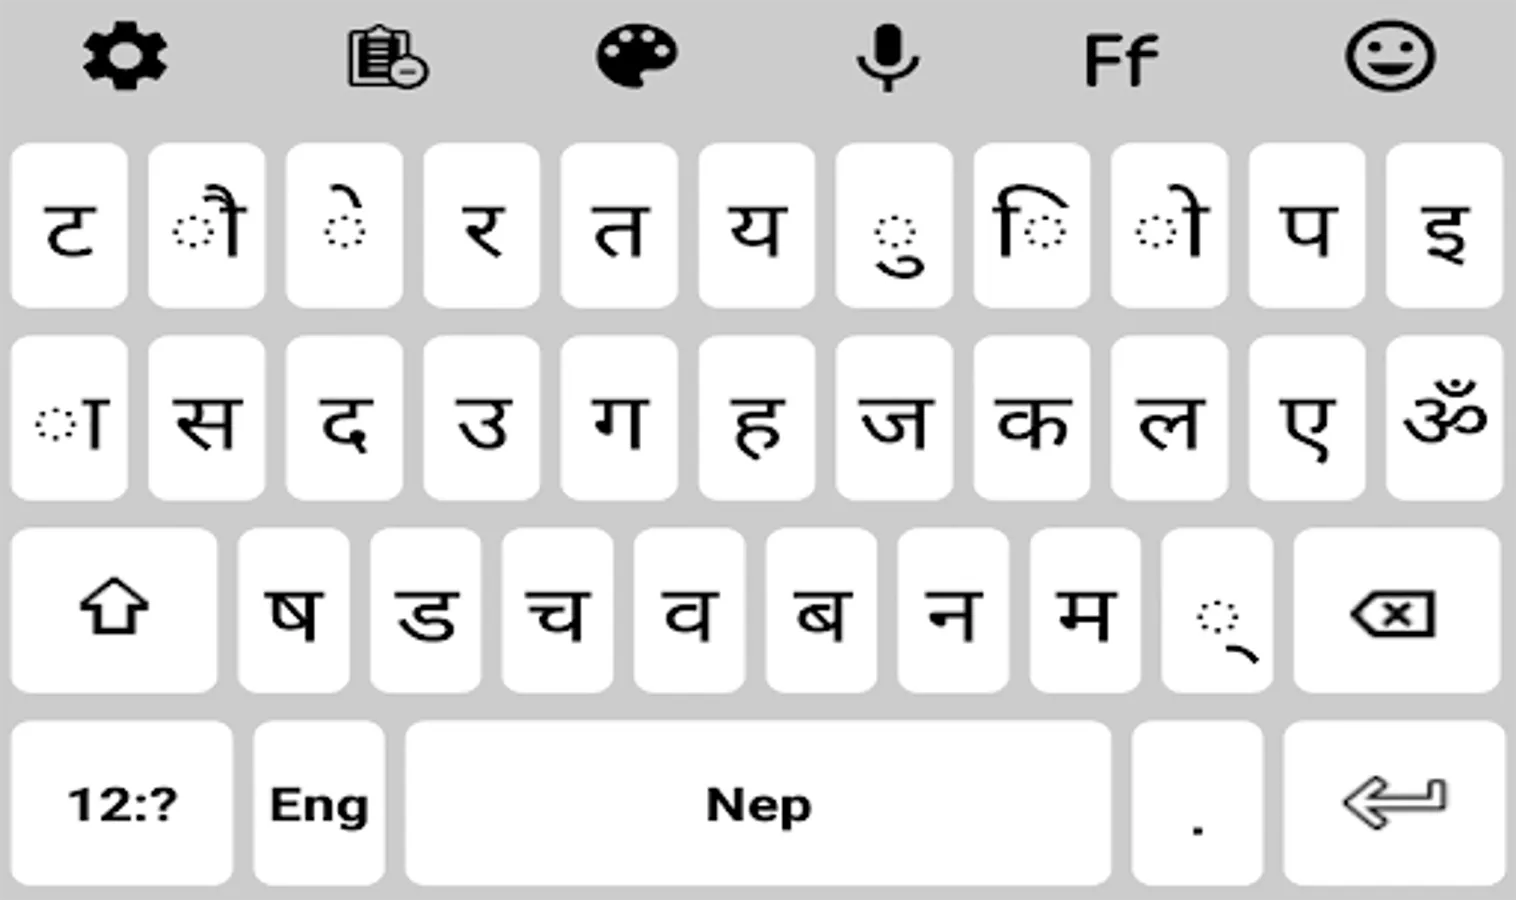The width and height of the screenshot is (1516, 900).
Task: Tap the ट letter key
Action: pos(69,225)
